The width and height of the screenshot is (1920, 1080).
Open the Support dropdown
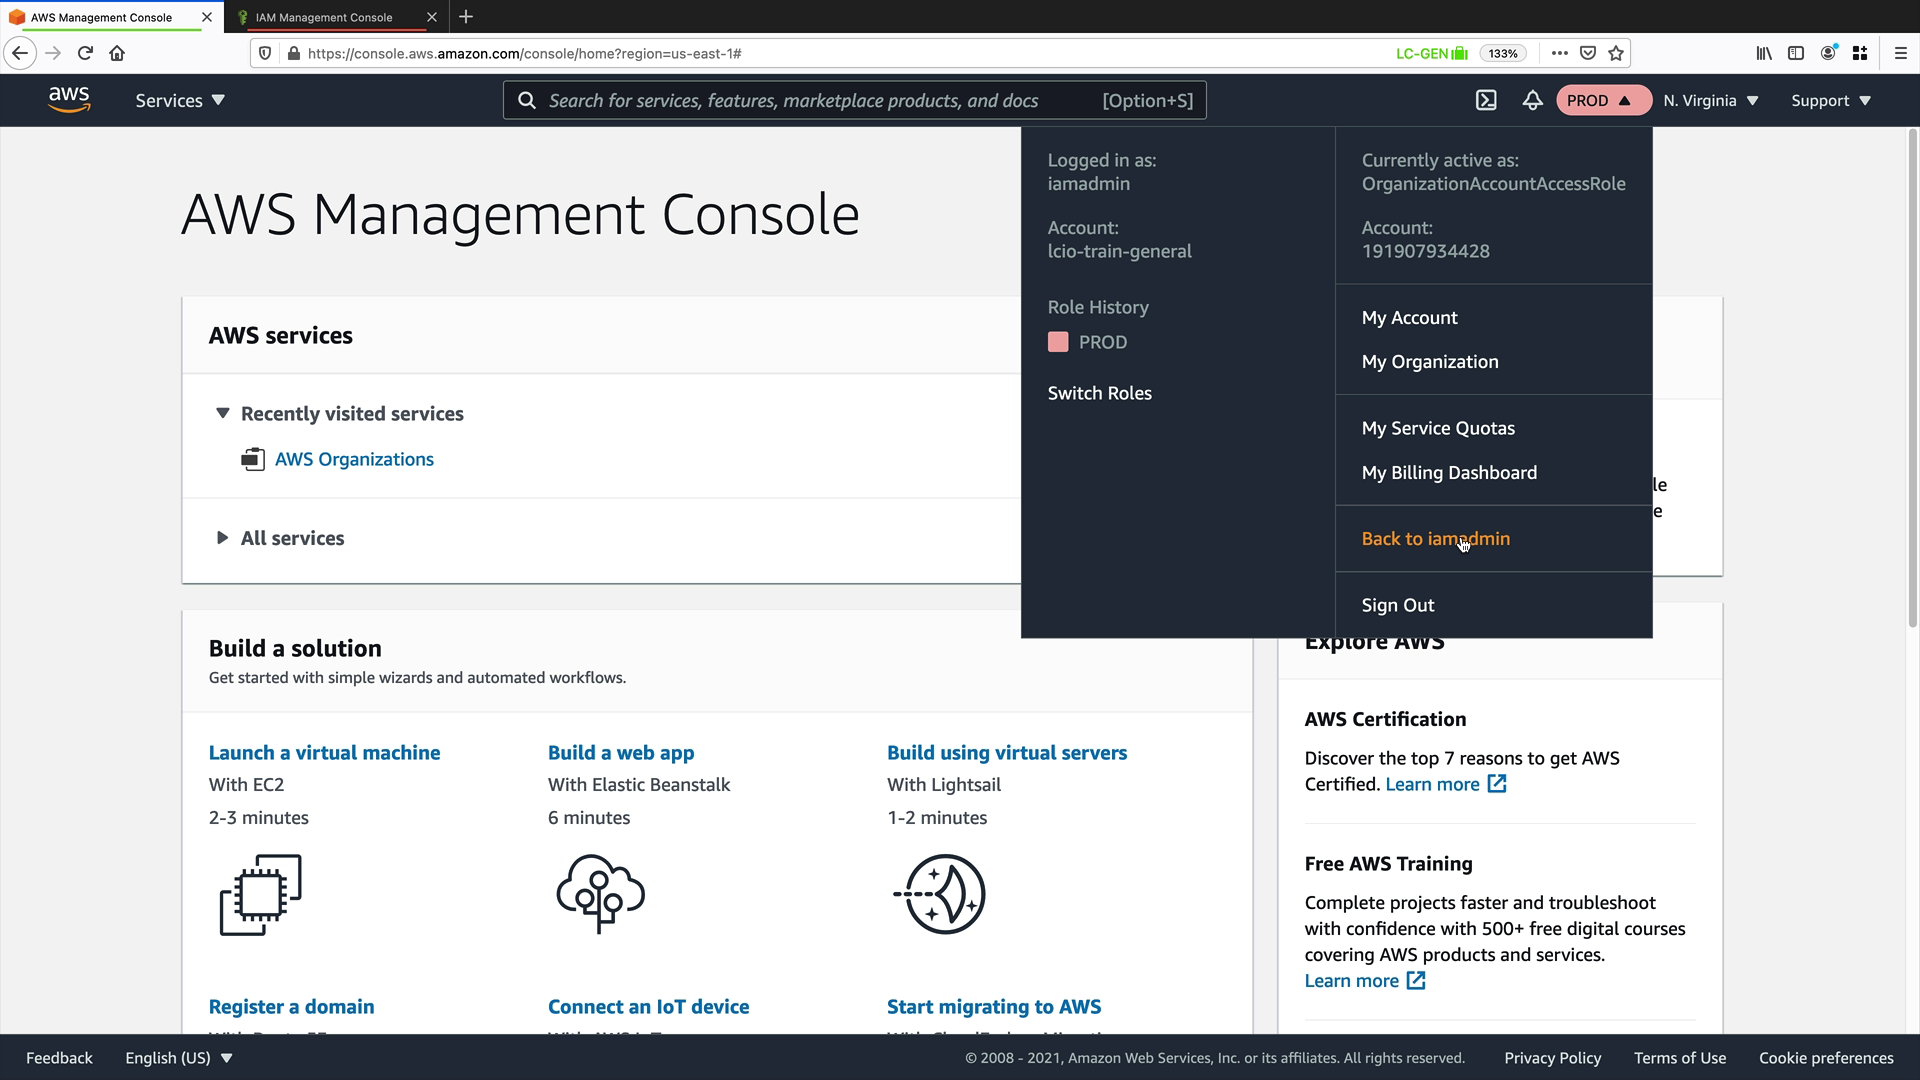tap(1830, 100)
